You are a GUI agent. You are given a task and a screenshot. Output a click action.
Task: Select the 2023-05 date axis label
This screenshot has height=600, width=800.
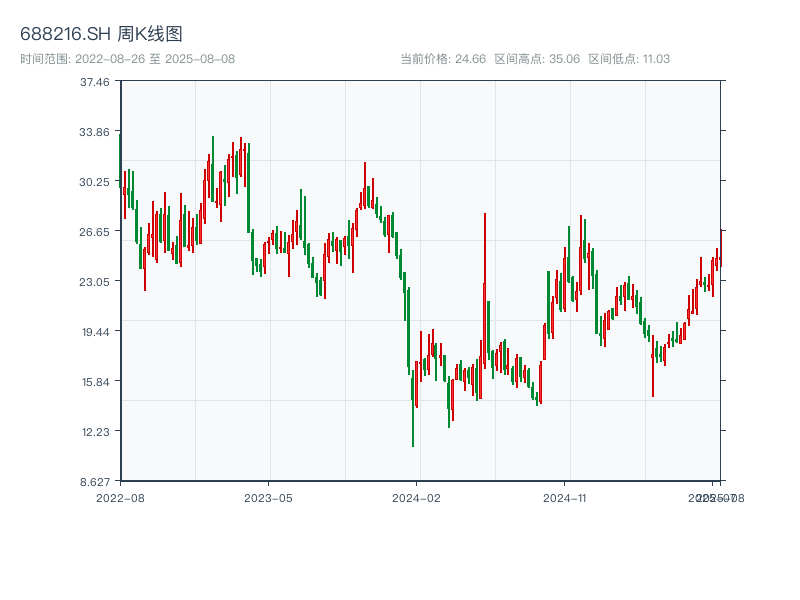[x=268, y=497]
